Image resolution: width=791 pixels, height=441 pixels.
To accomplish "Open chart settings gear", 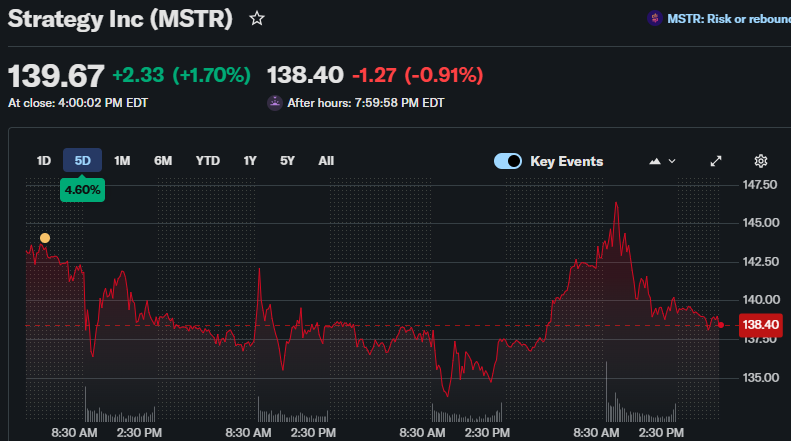I will pos(760,161).
